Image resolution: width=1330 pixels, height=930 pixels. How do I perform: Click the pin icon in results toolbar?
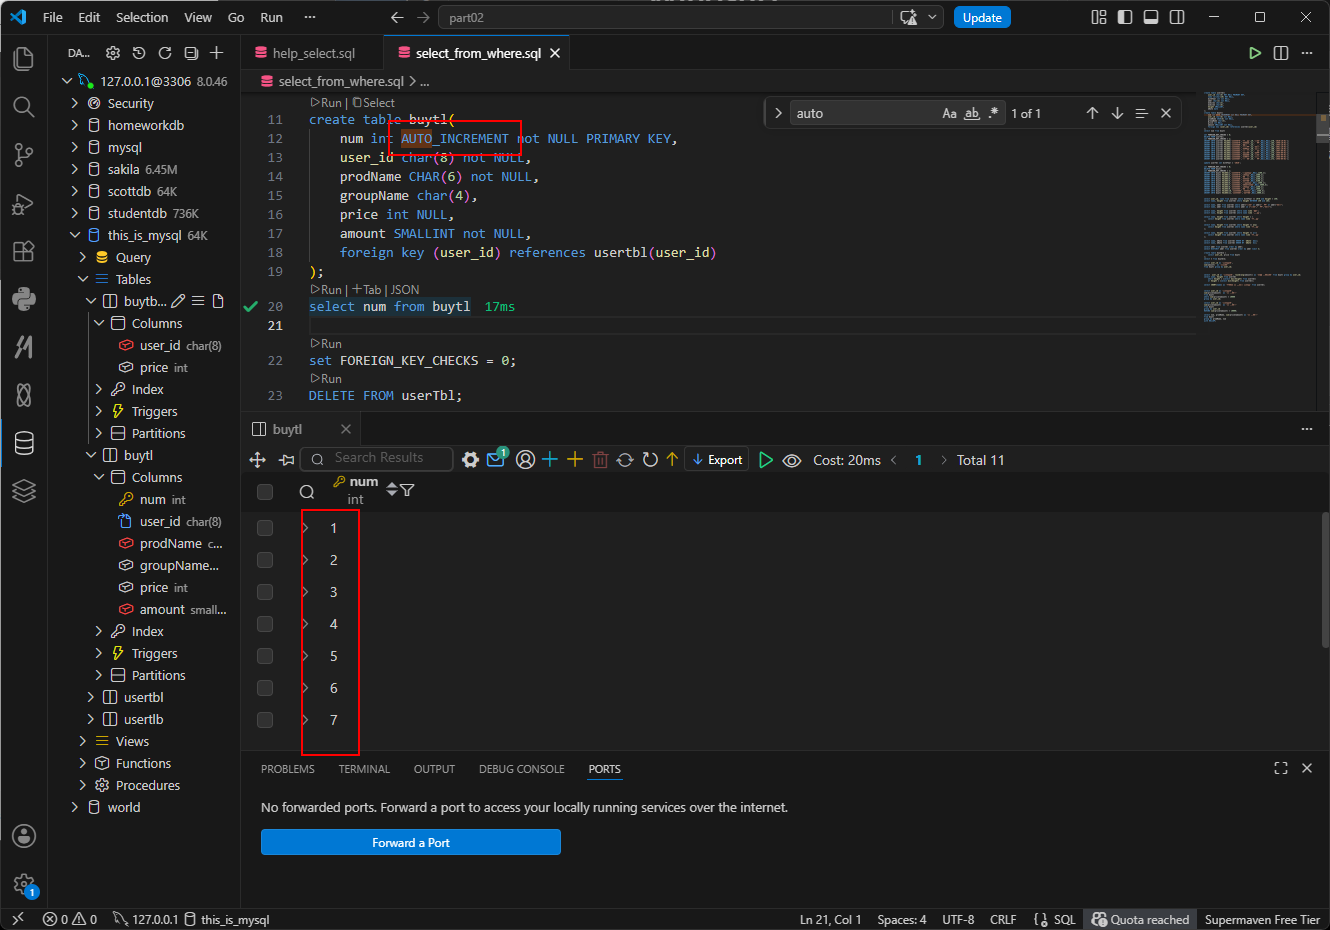pyautogui.click(x=287, y=460)
